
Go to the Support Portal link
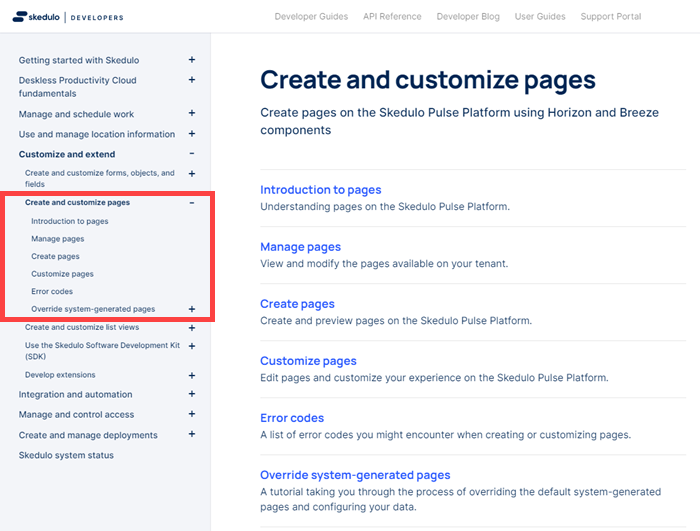coord(611,17)
